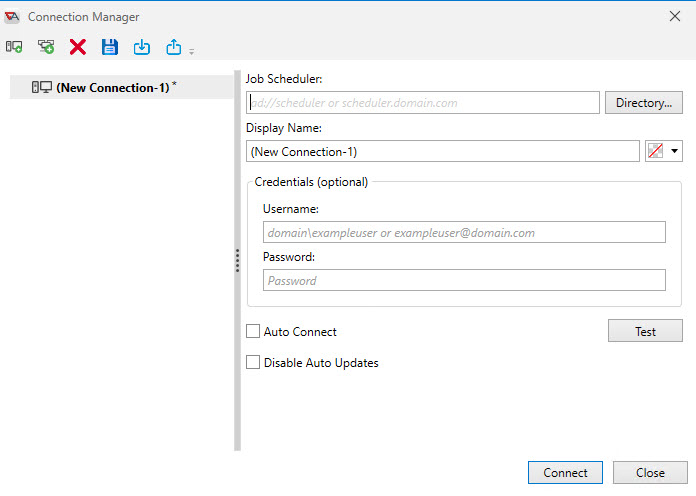Click into the Job Scheduler field

422,103
